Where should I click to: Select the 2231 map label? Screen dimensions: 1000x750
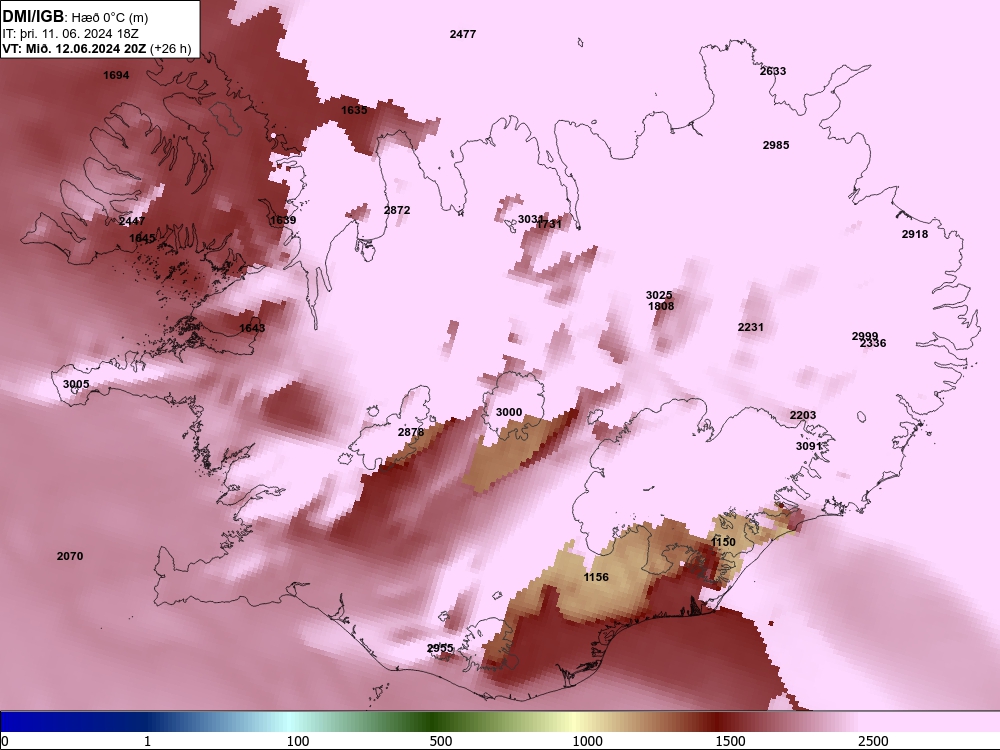(x=751, y=327)
